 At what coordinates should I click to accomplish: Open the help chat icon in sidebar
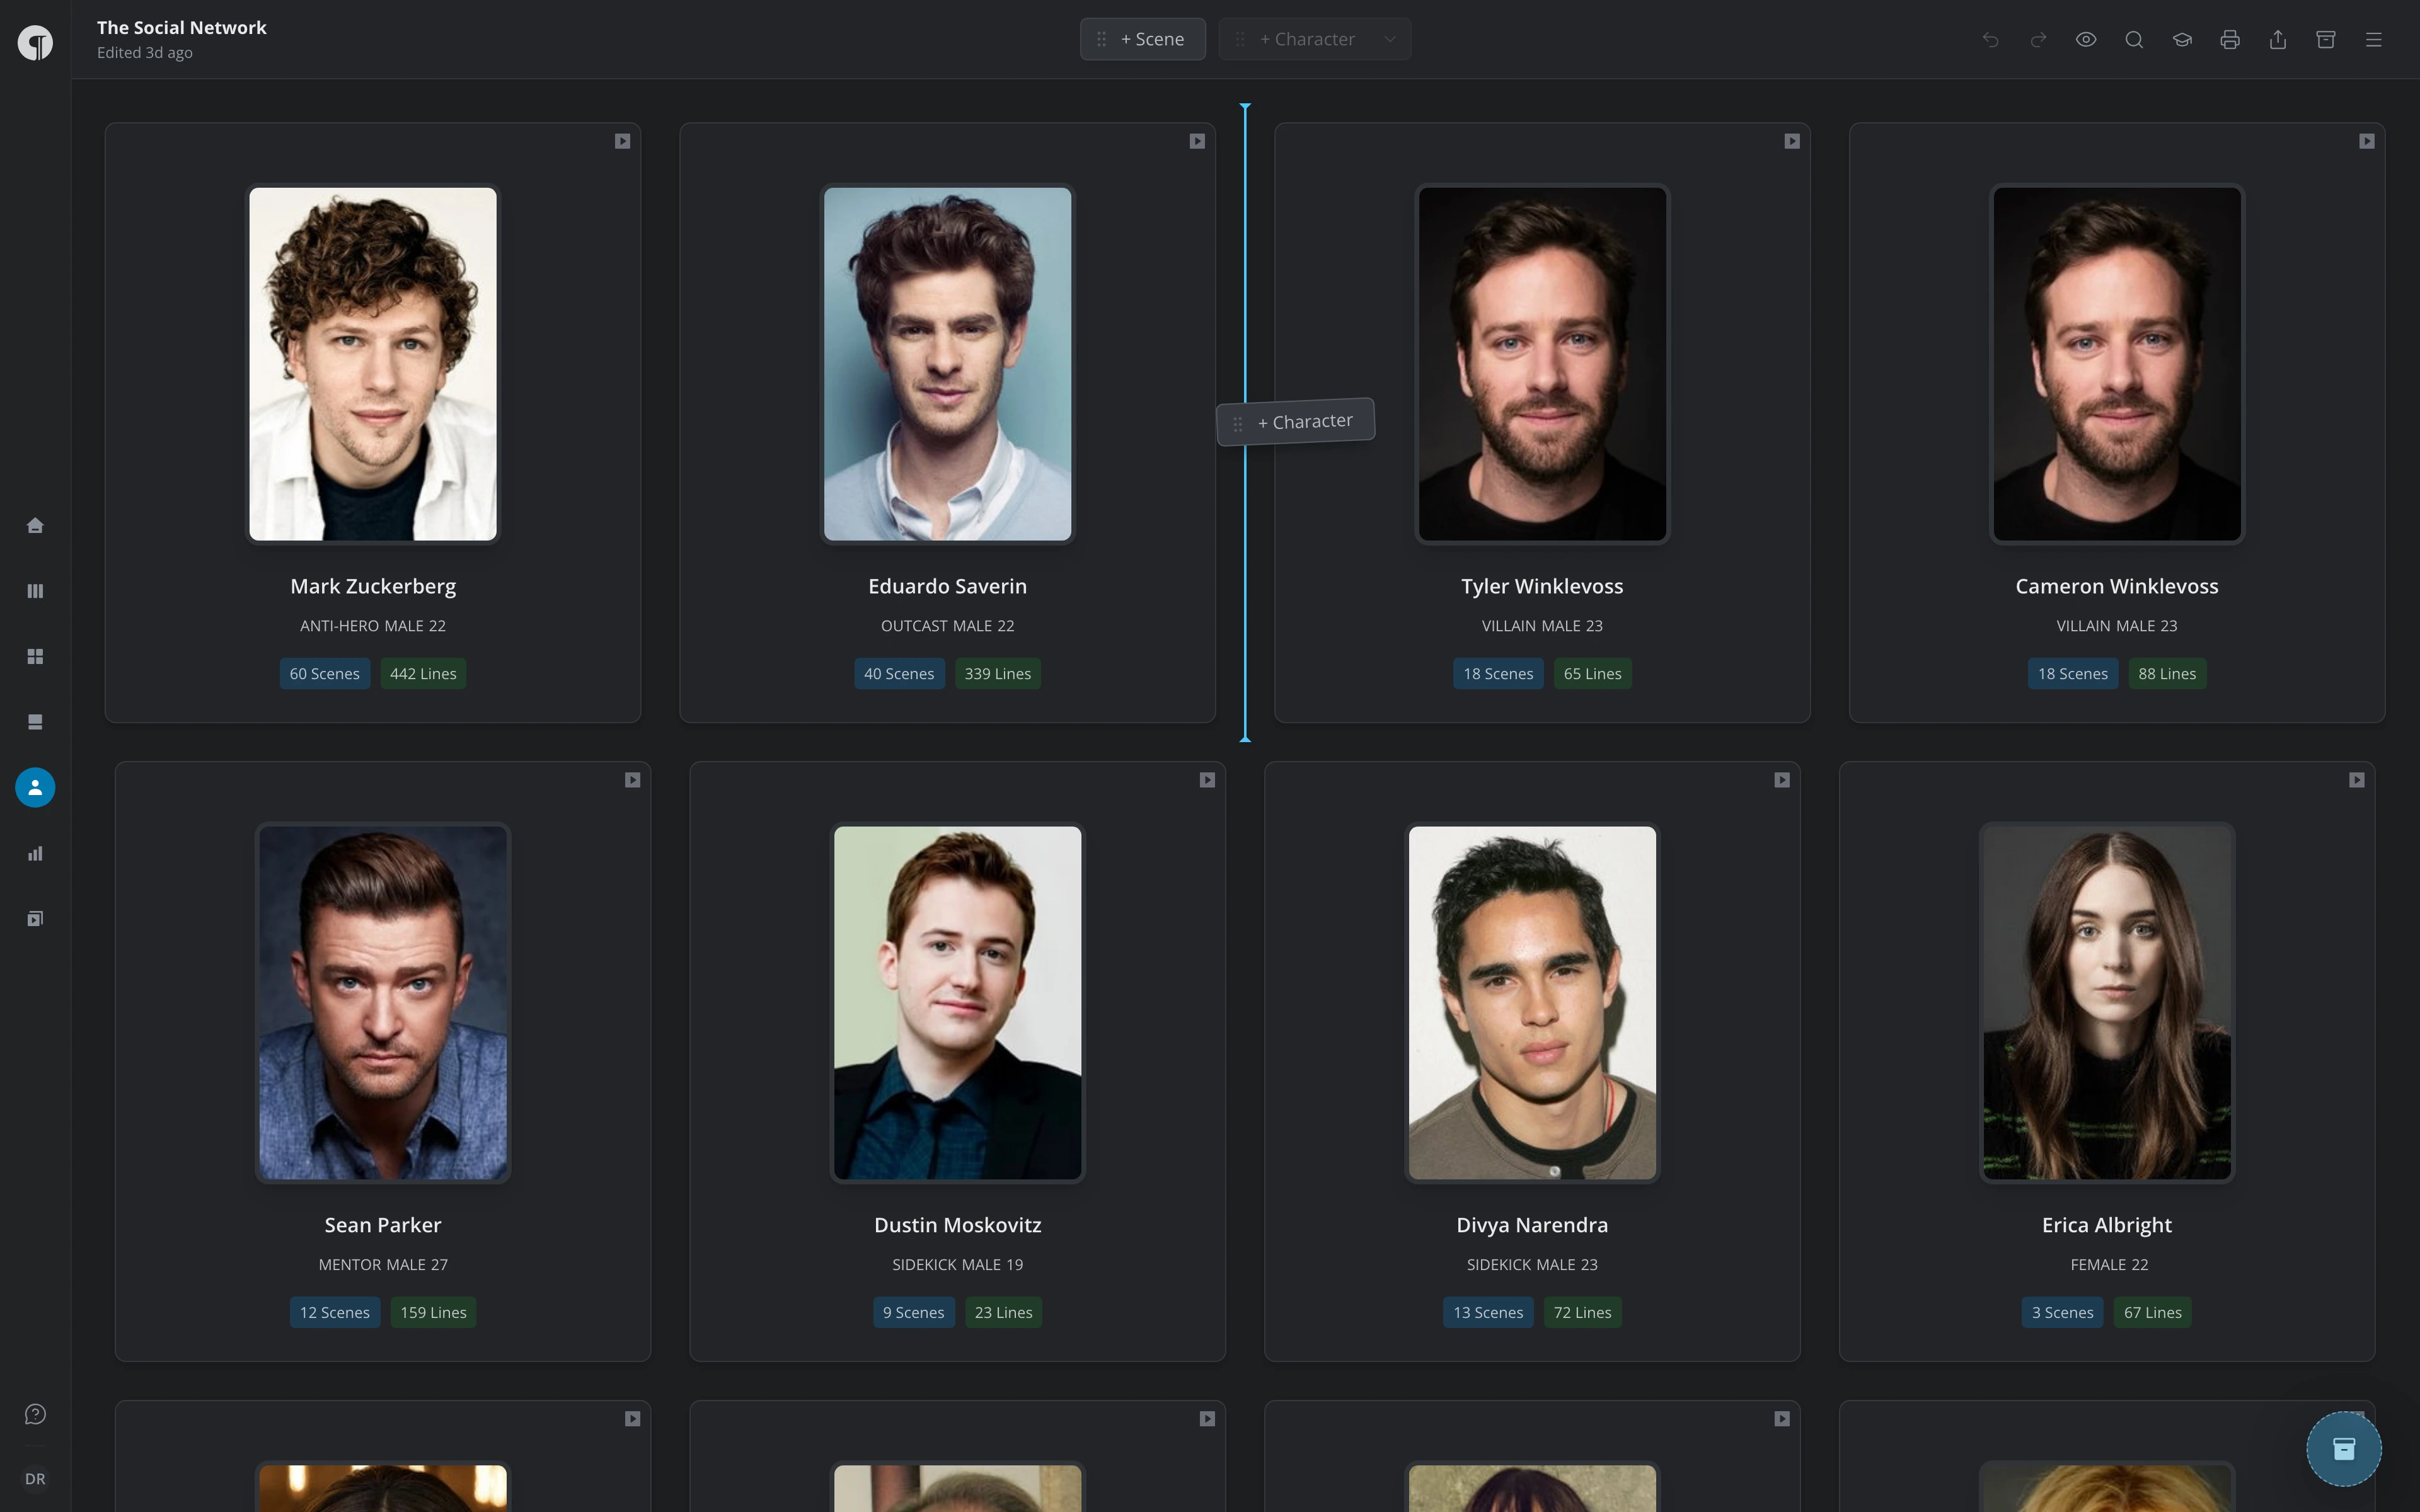pos(35,1414)
